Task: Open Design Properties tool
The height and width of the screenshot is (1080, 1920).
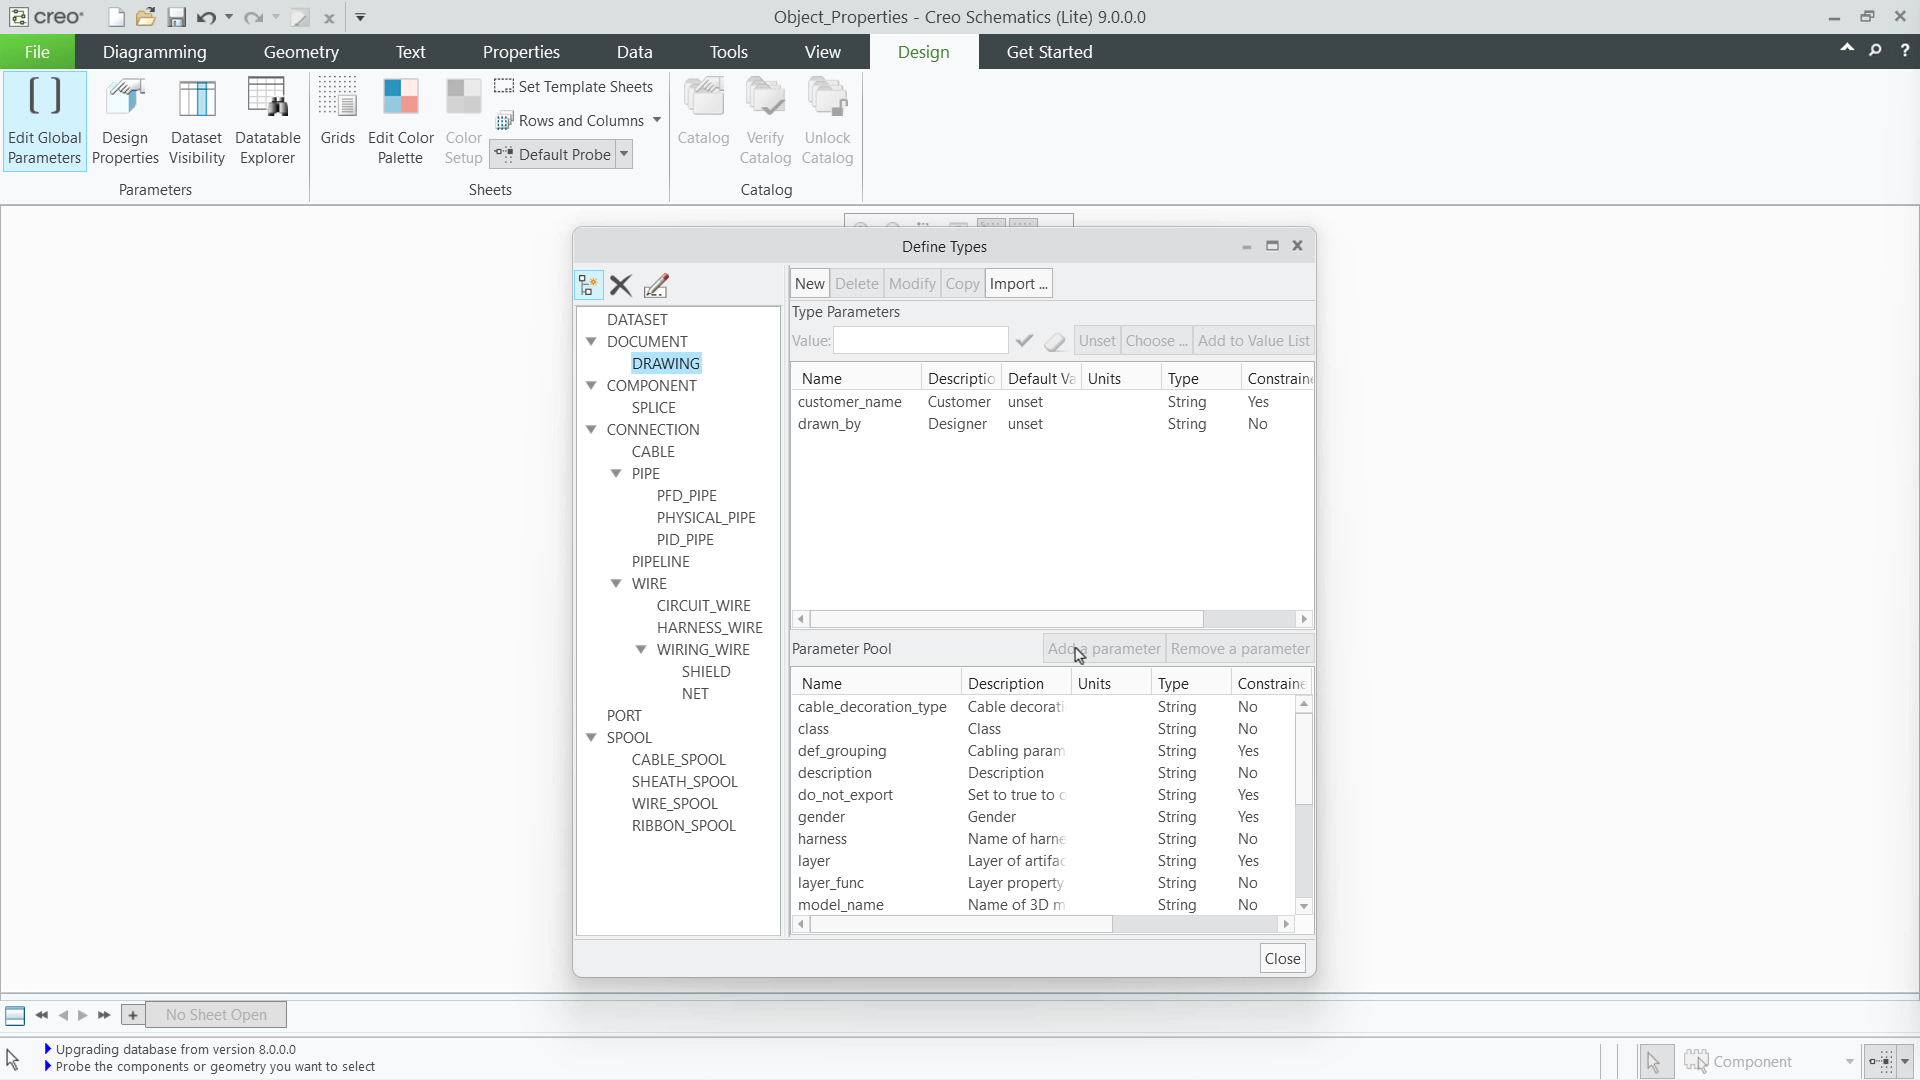Action: [x=125, y=121]
